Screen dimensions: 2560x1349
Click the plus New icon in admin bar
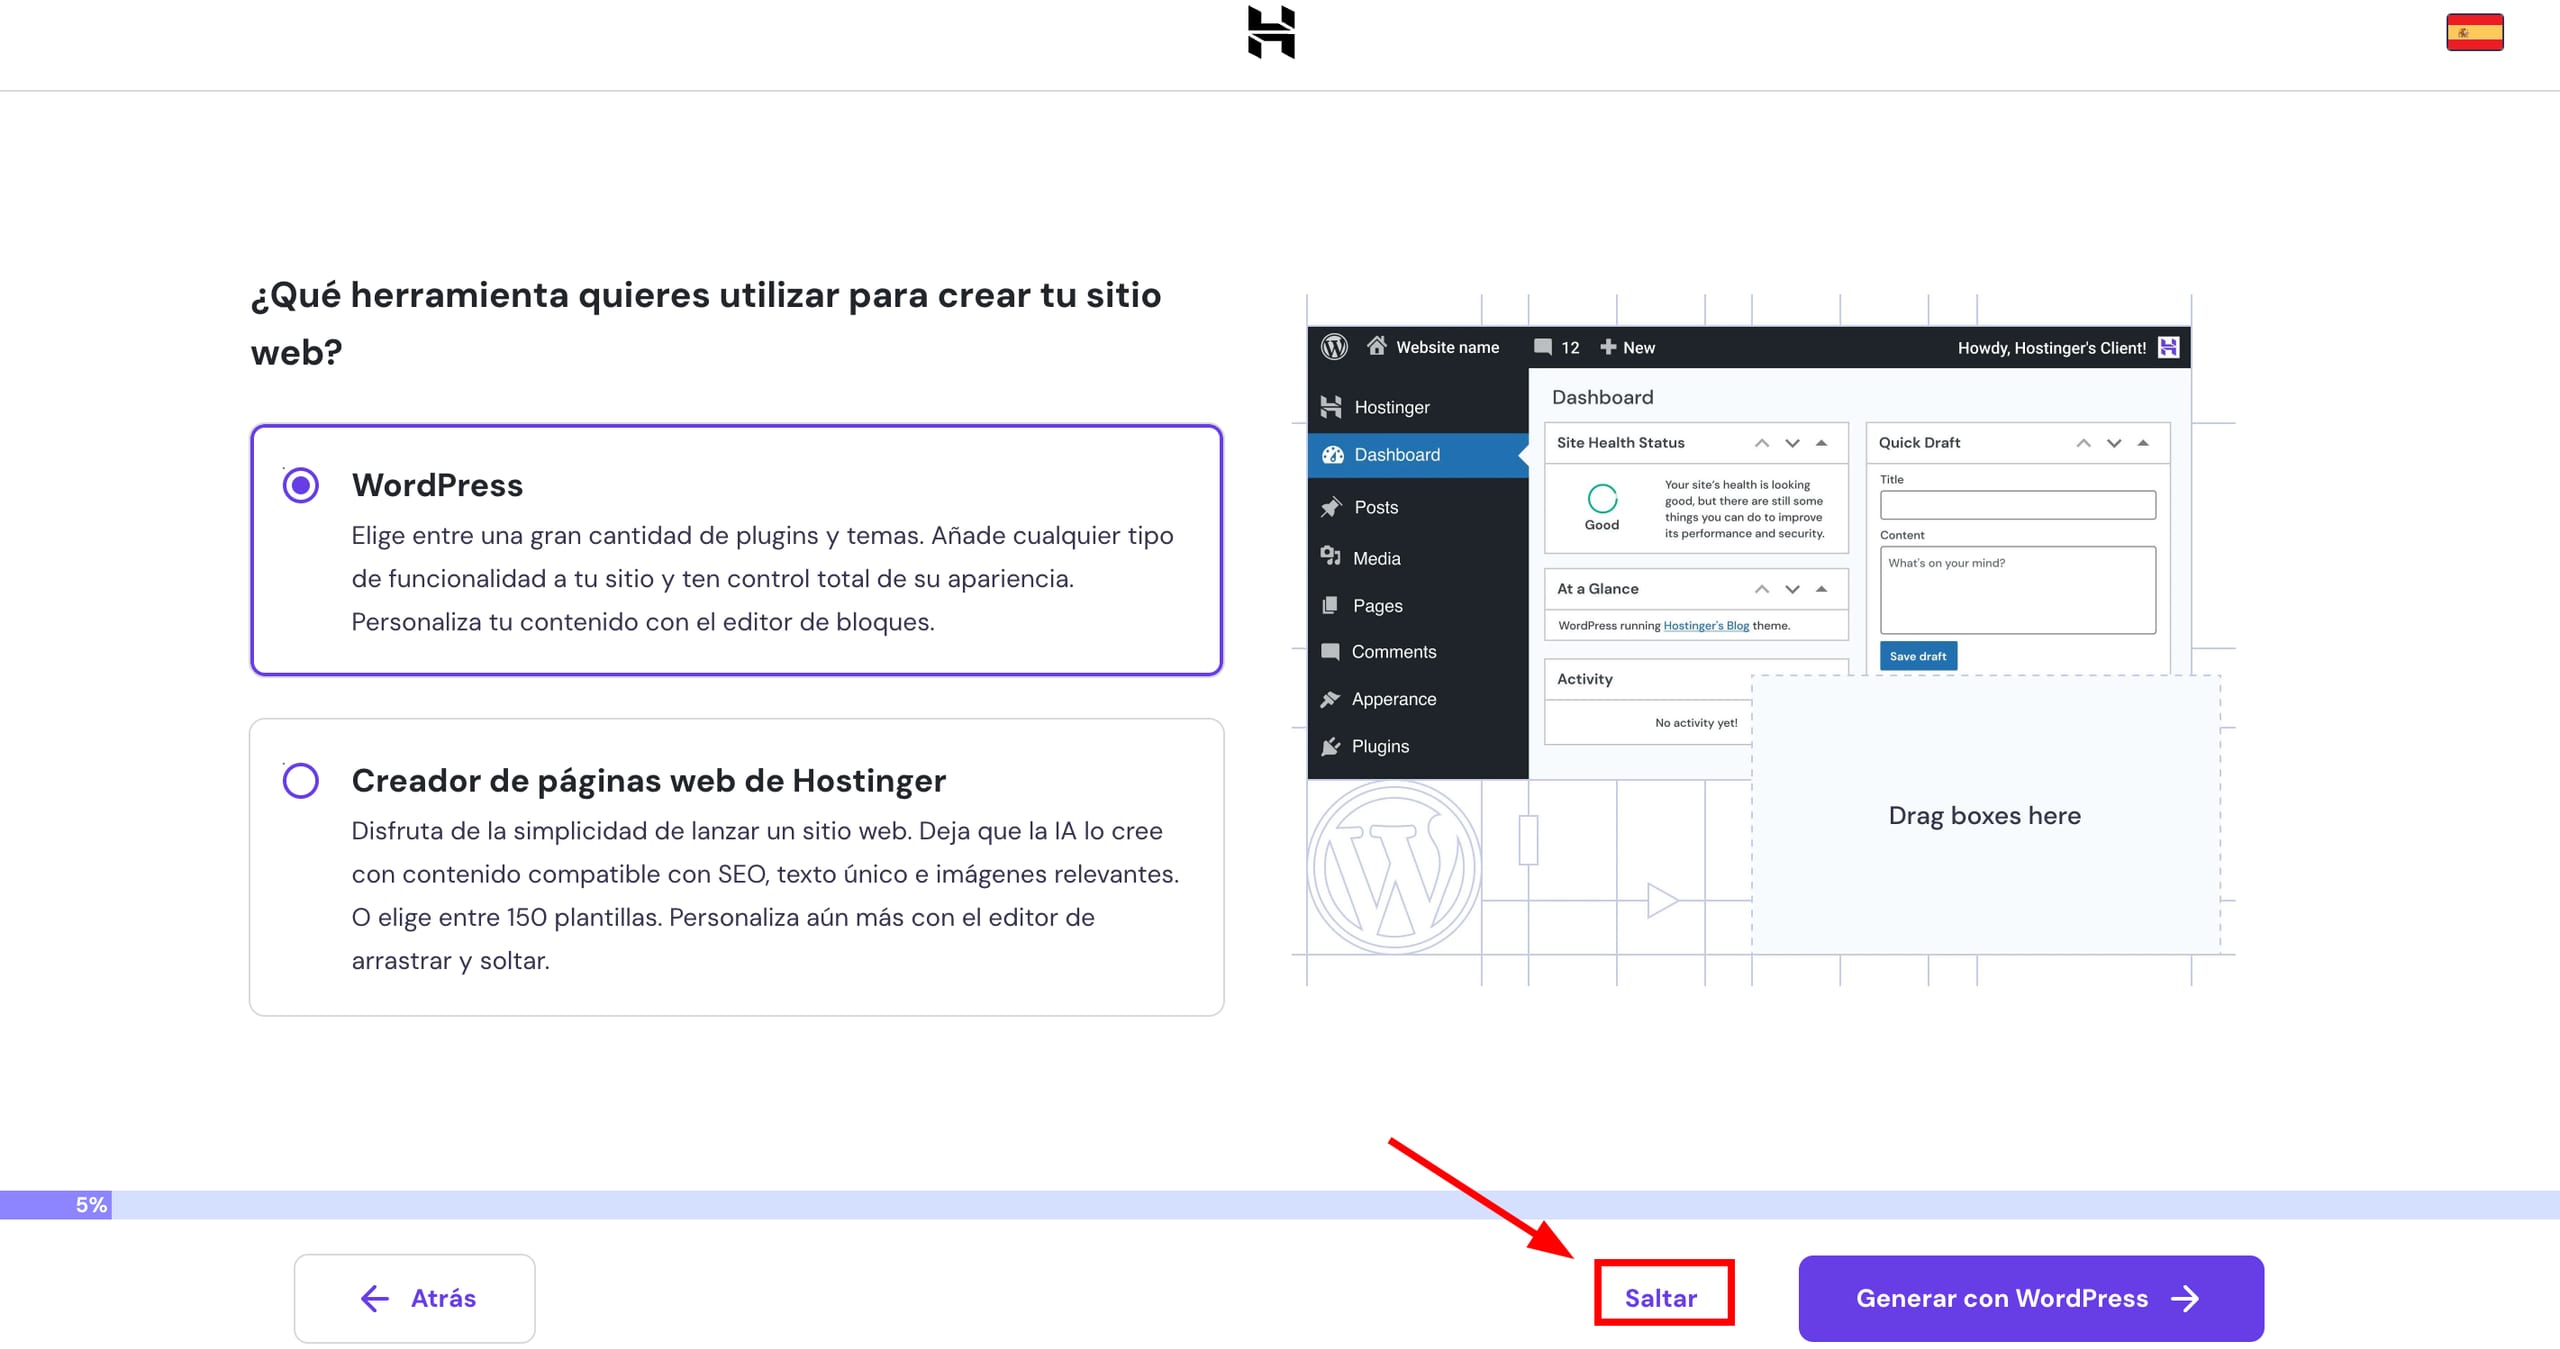[1608, 347]
